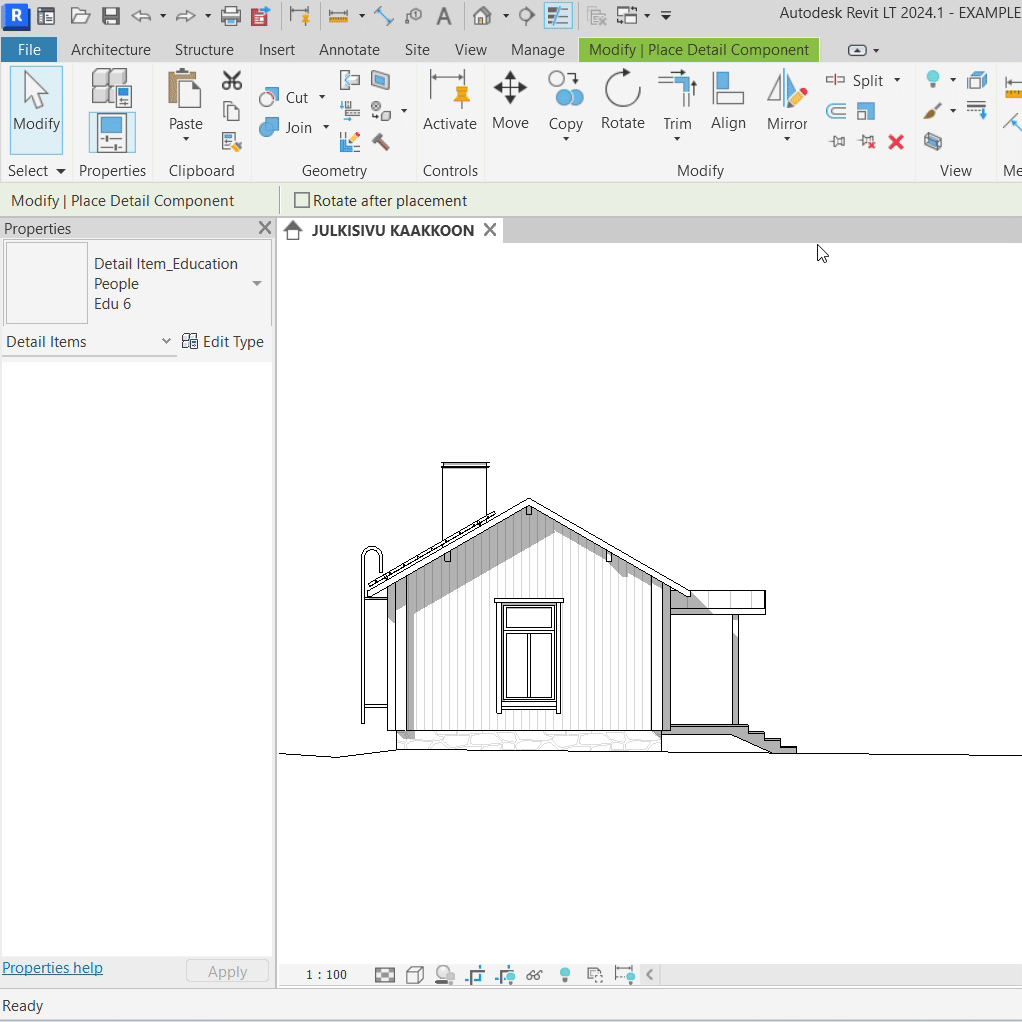The width and height of the screenshot is (1022, 1022).
Task: Click the Visual Style cube icon
Action: (x=415, y=974)
